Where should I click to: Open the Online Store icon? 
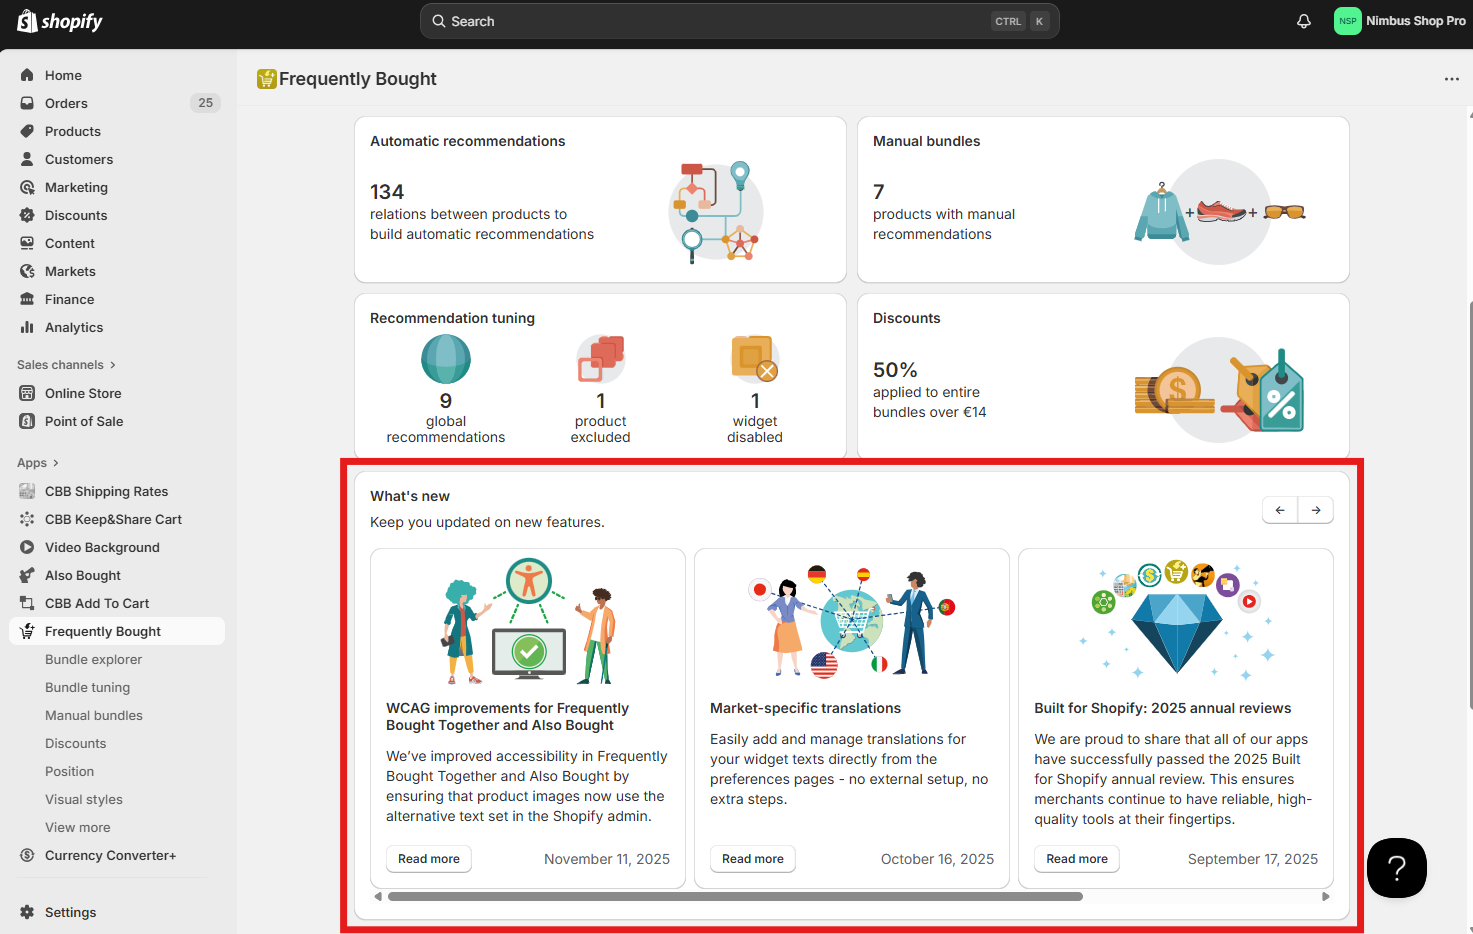point(27,393)
